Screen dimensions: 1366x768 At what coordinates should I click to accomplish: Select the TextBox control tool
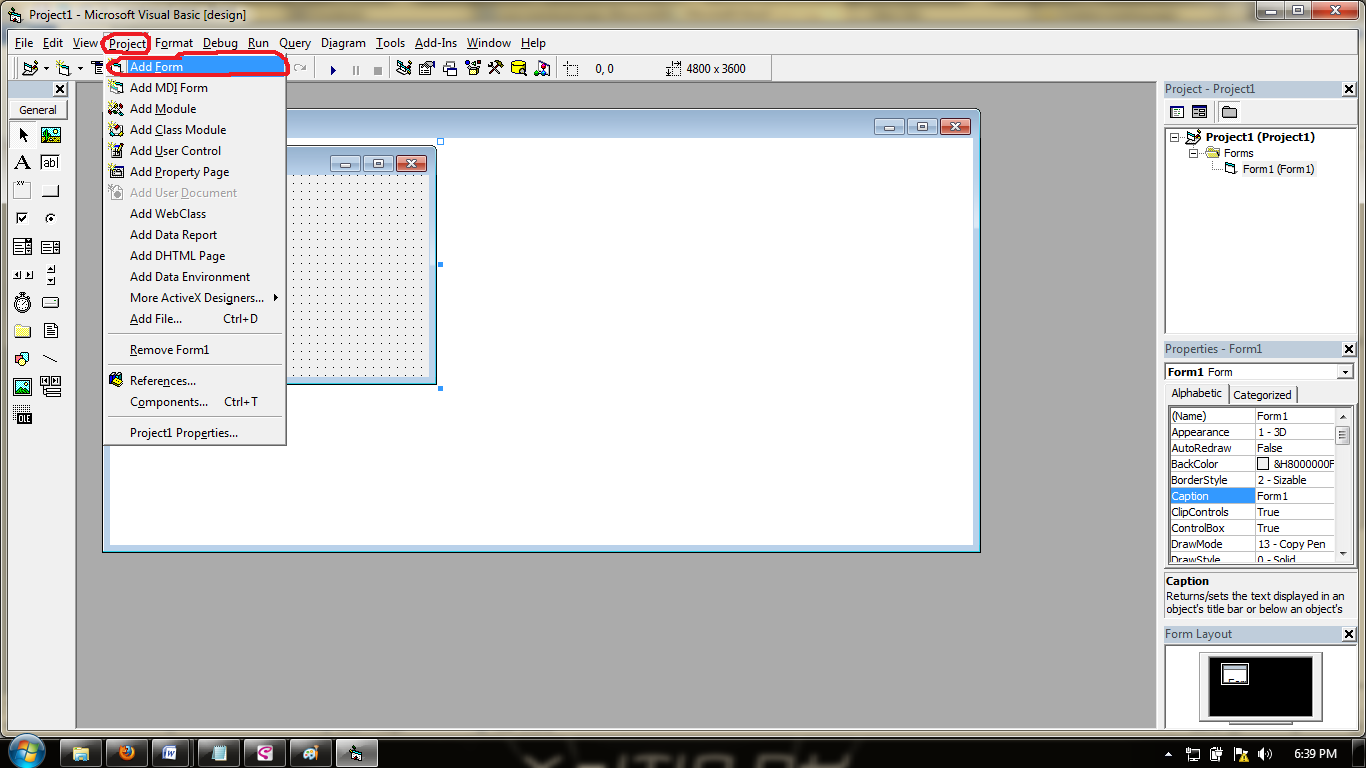[x=51, y=163]
